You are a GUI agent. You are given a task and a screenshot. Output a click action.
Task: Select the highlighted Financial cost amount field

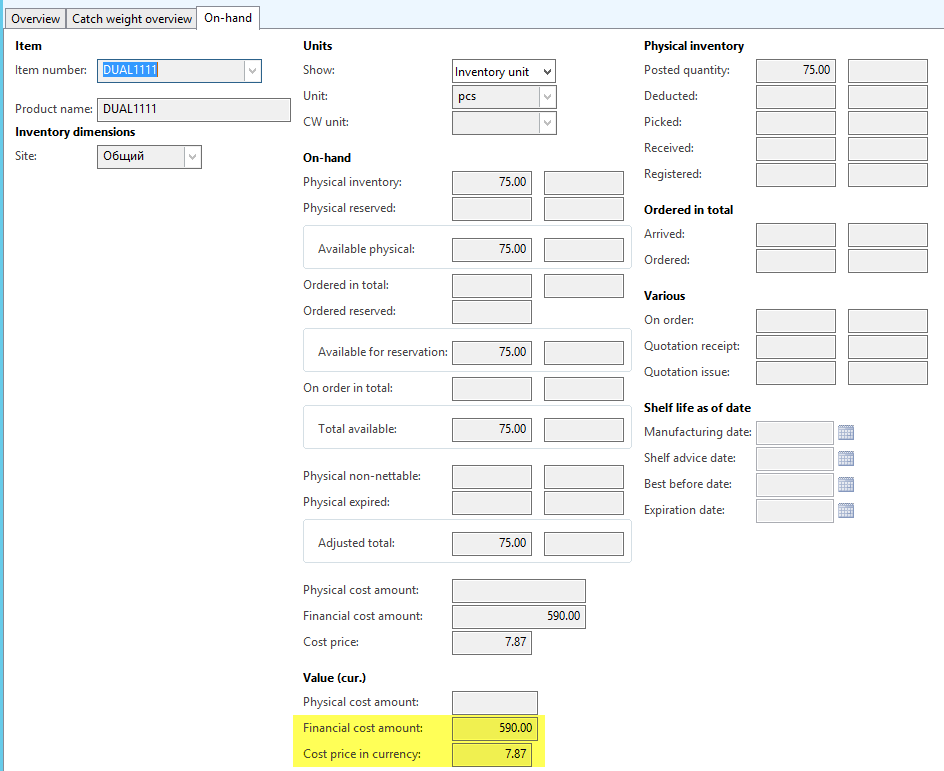(494, 729)
